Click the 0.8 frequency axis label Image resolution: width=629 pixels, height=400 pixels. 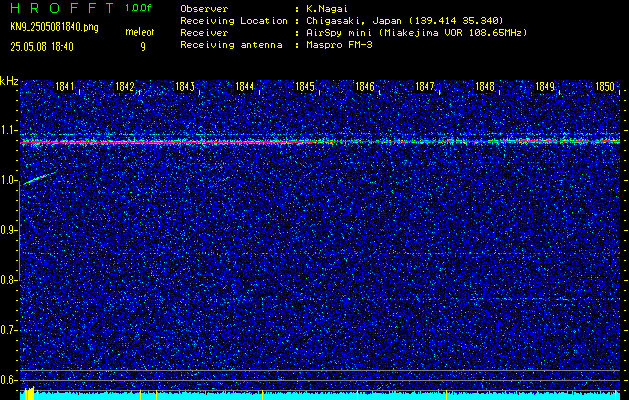(x=9, y=280)
